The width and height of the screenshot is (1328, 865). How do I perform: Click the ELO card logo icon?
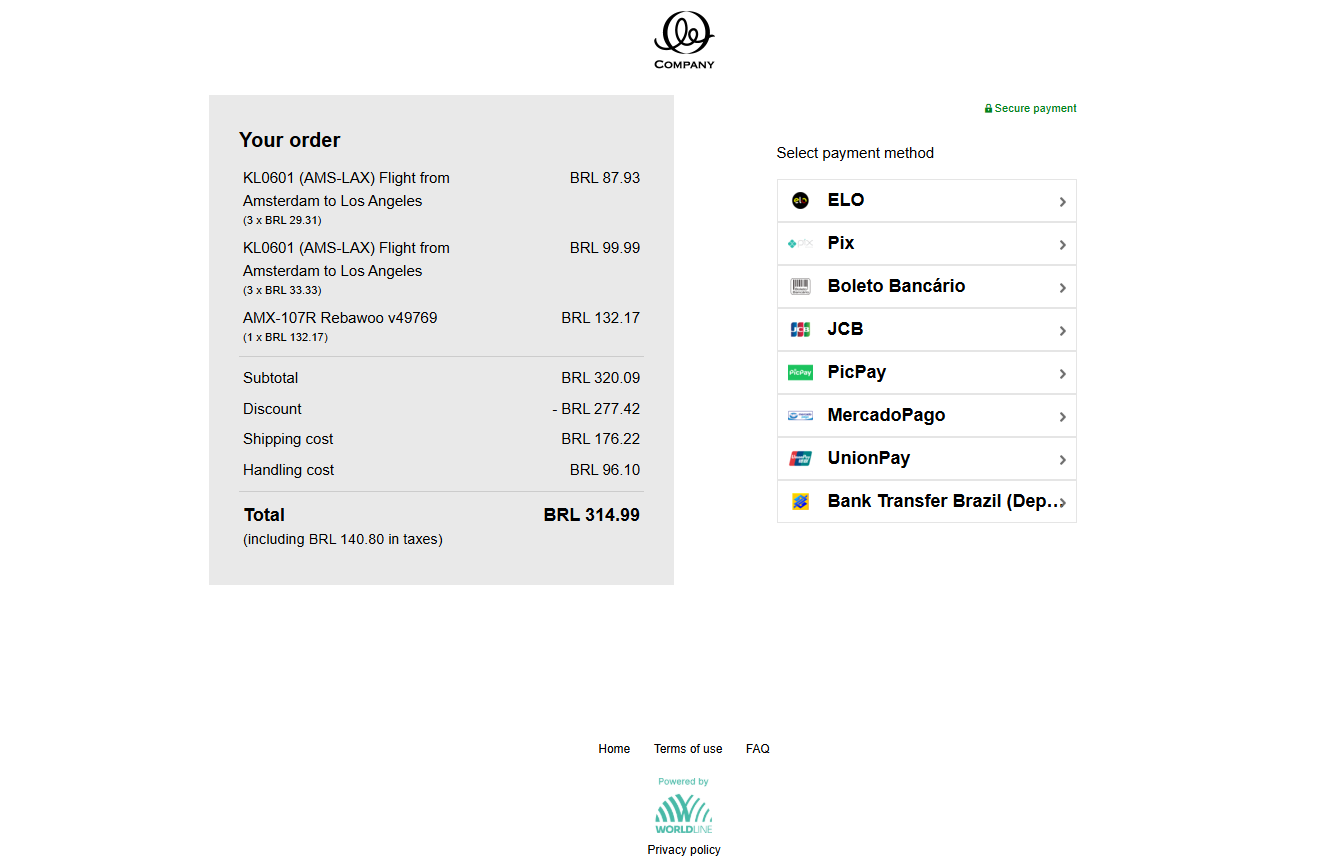coord(800,200)
